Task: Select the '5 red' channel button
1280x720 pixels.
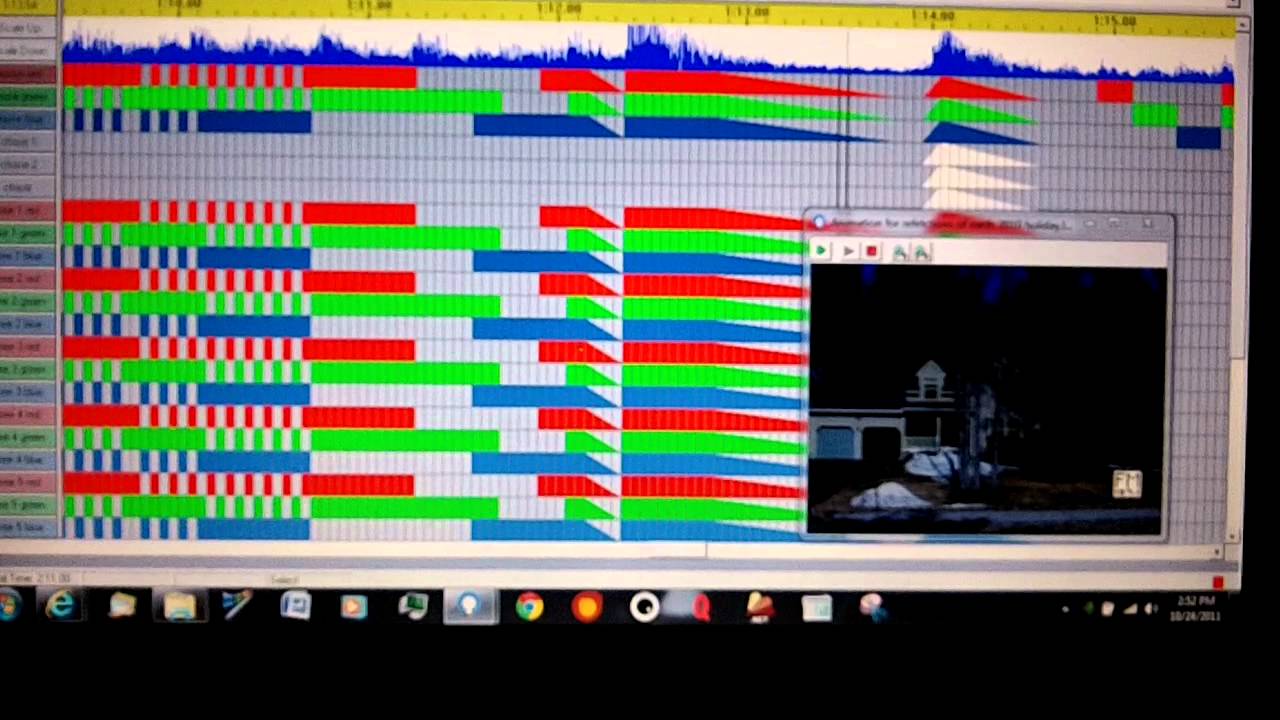Action: [x=28, y=483]
